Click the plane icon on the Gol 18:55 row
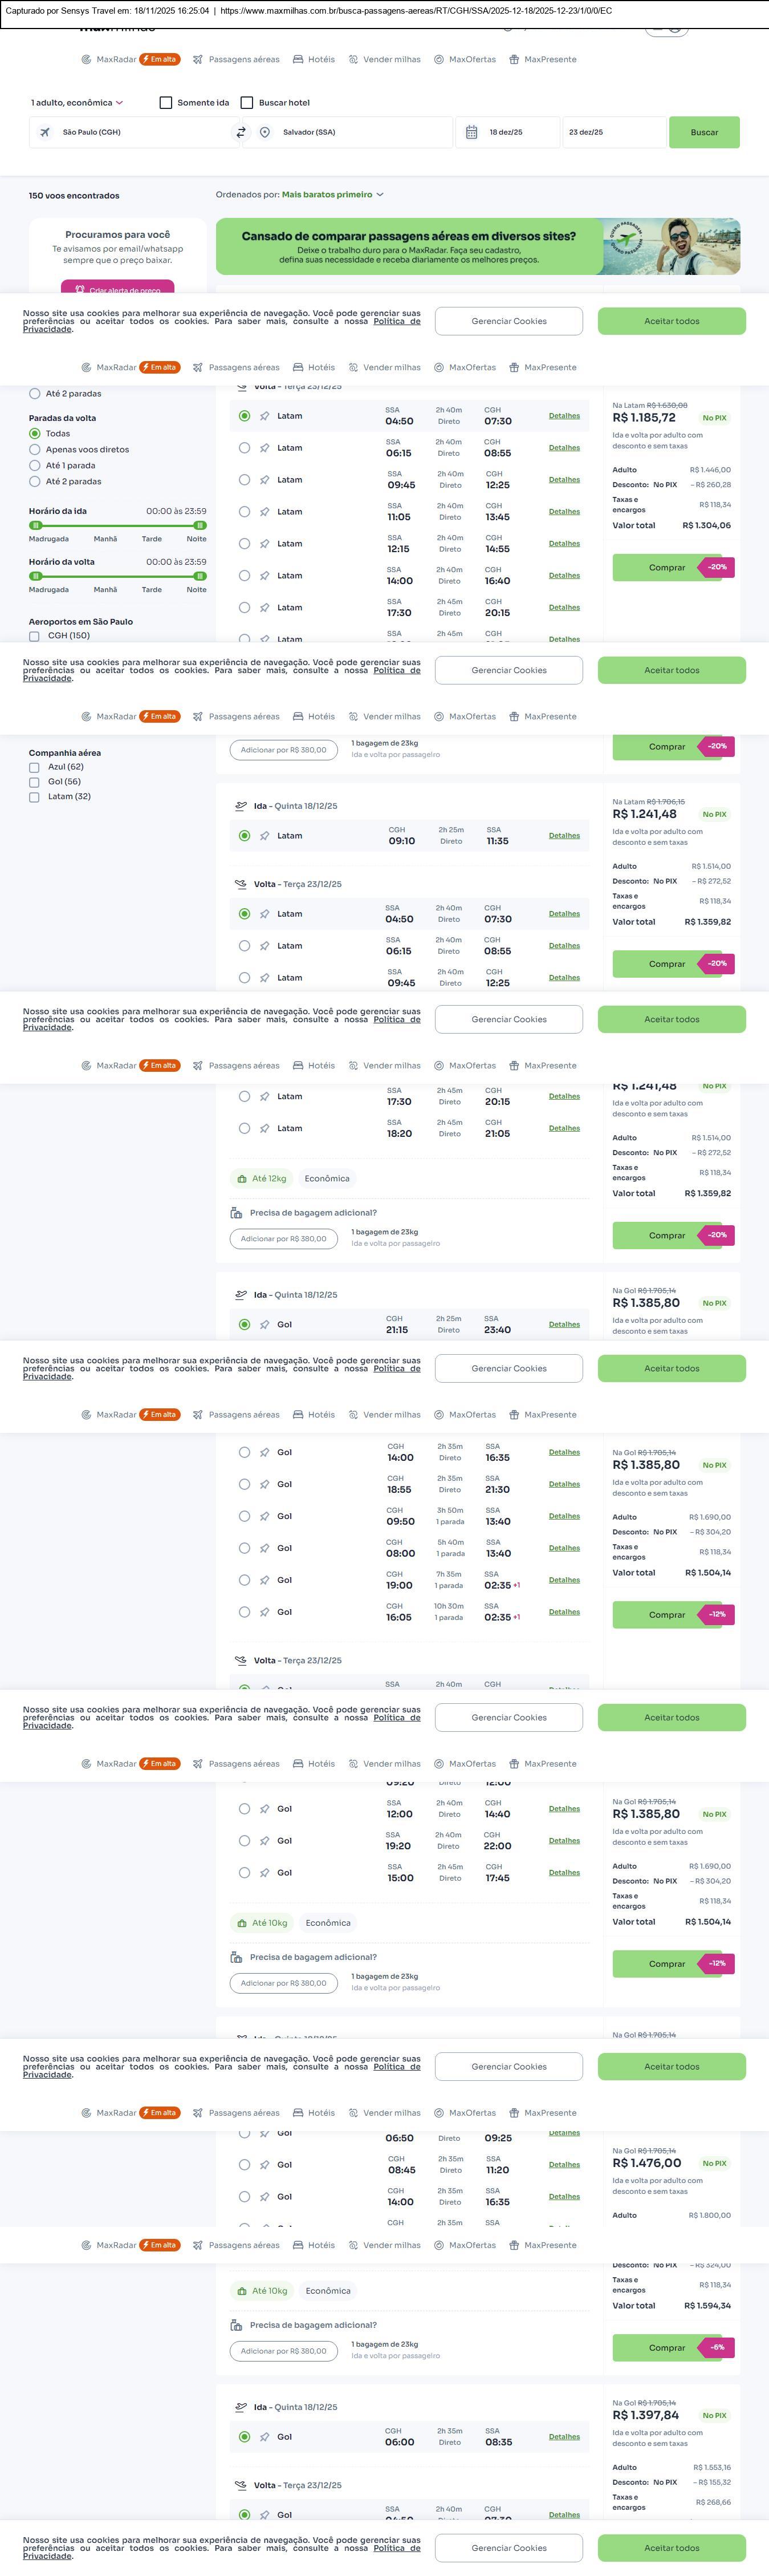The height and width of the screenshot is (2576, 769). pyautogui.click(x=265, y=1484)
